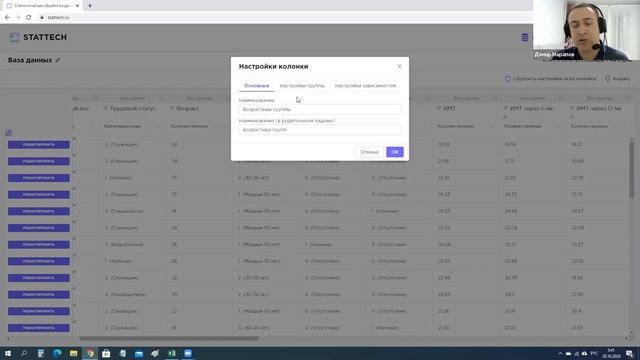Open filter icon on Возраст column
This screenshot has height=360, width=640.
172,108
